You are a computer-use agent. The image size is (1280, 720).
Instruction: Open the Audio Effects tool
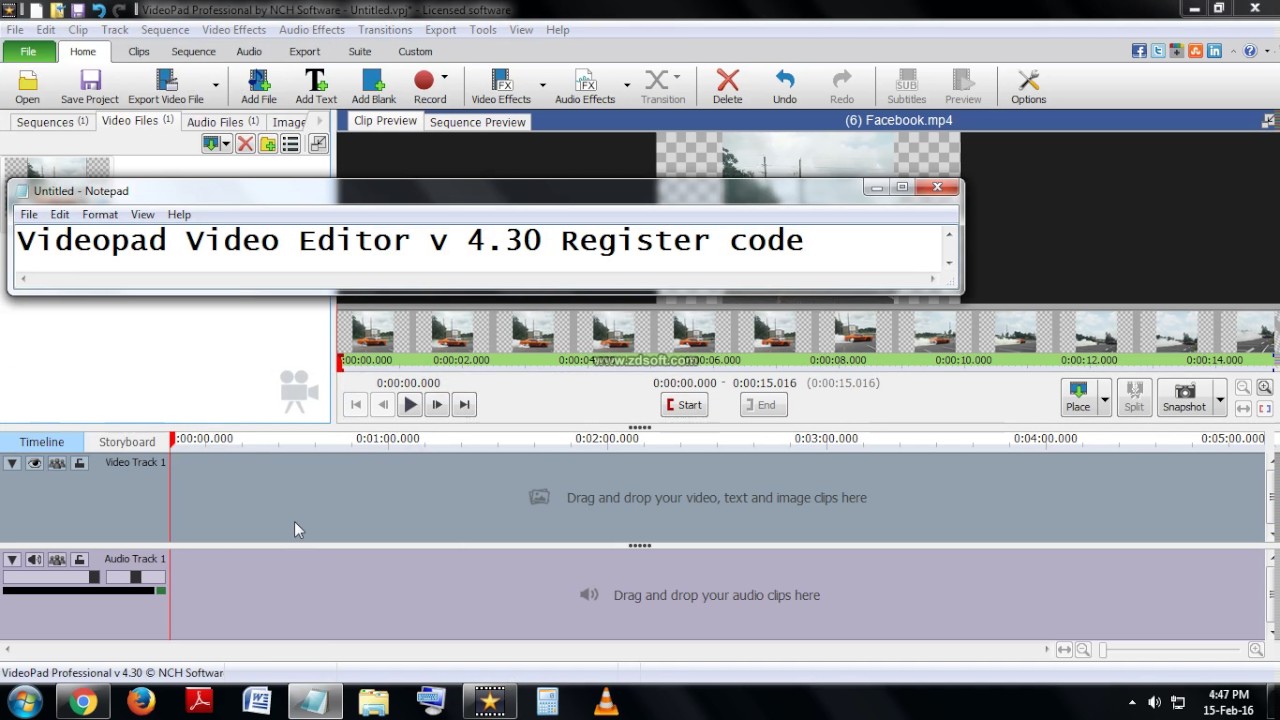(x=585, y=87)
